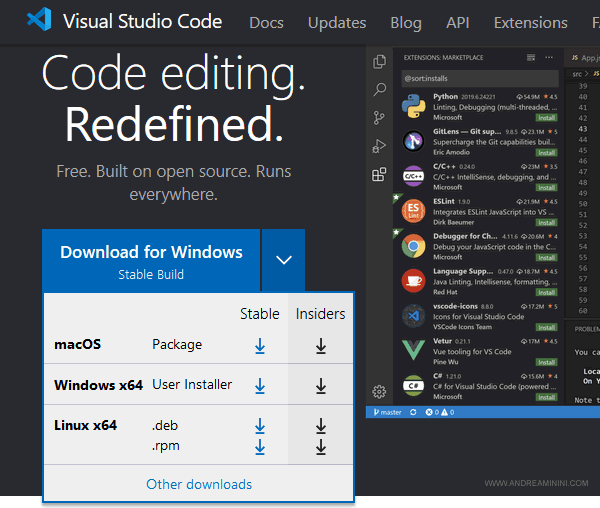Click the C/C++ extension icon
600x508 pixels.
(x=414, y=176)
